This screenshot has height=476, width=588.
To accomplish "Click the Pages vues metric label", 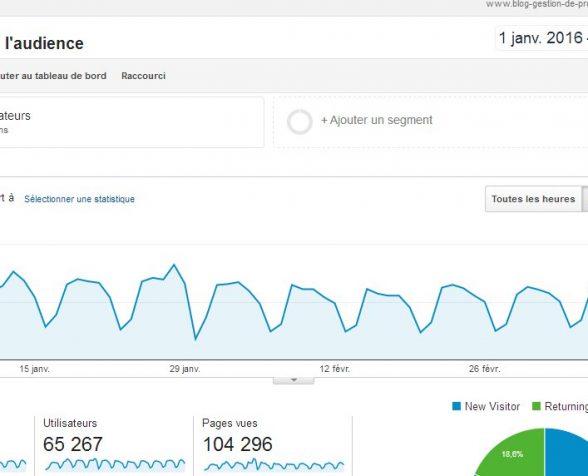I will pyautogui.click(x=230, y=423).
